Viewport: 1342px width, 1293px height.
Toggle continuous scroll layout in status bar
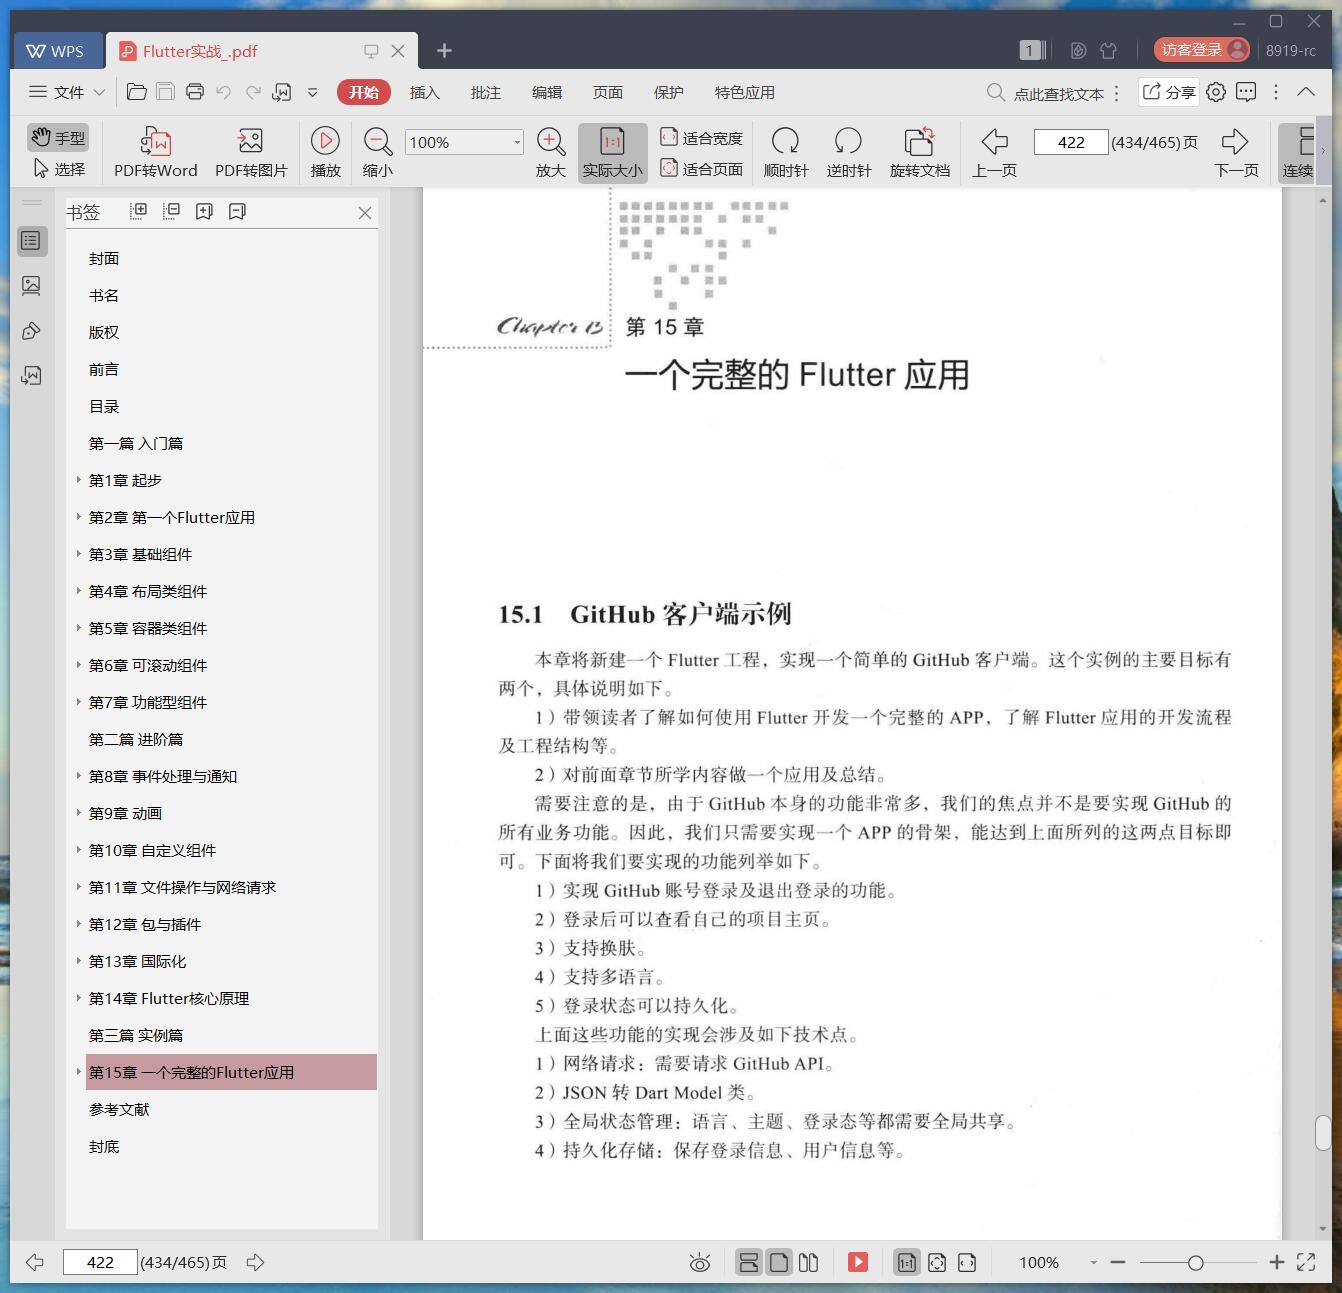point(749,1263)
